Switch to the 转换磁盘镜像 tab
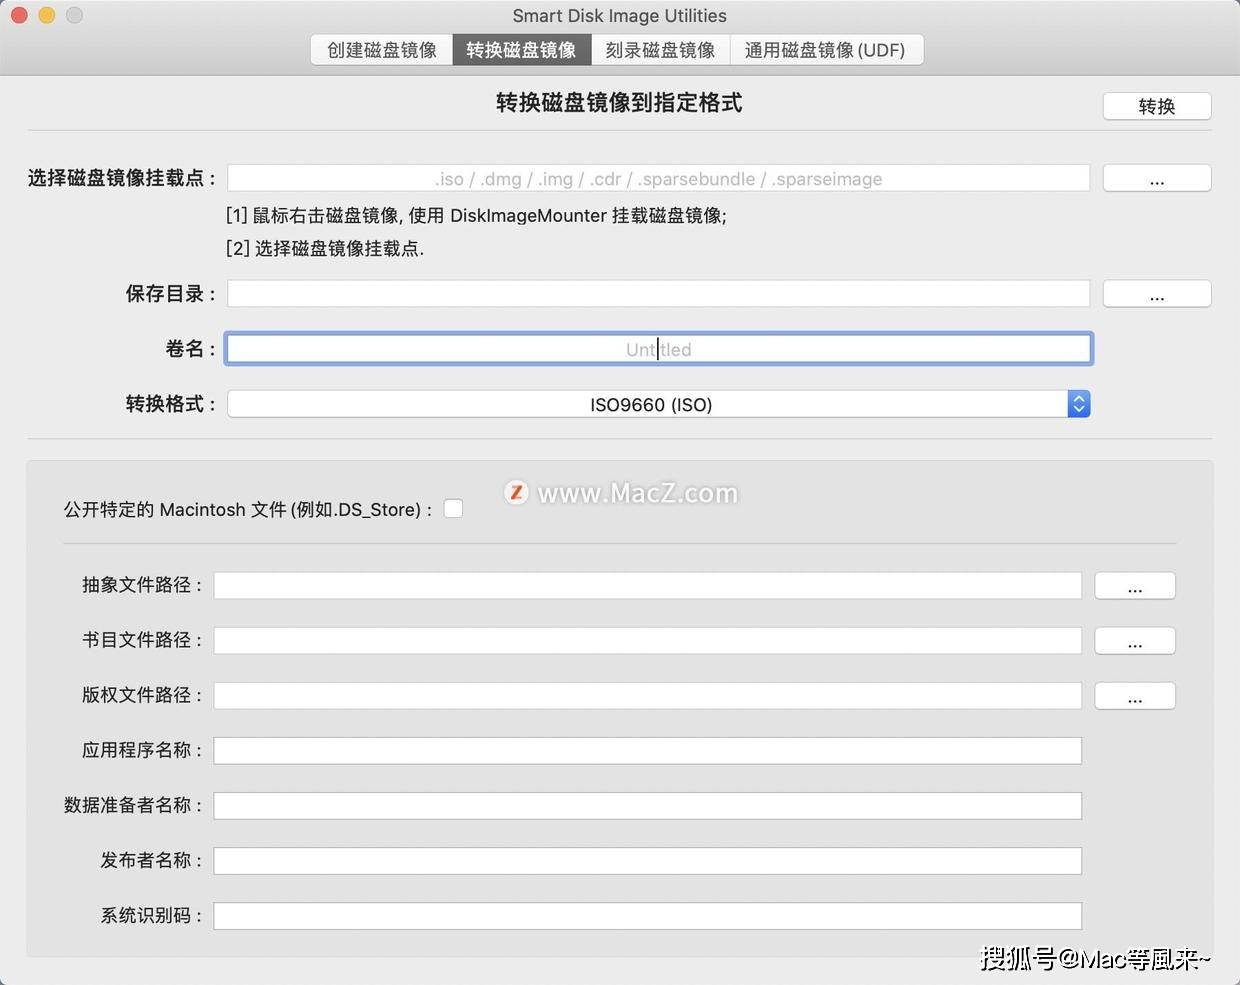The height and width of the screenshot is (985, 1240). tap(521, 49)
